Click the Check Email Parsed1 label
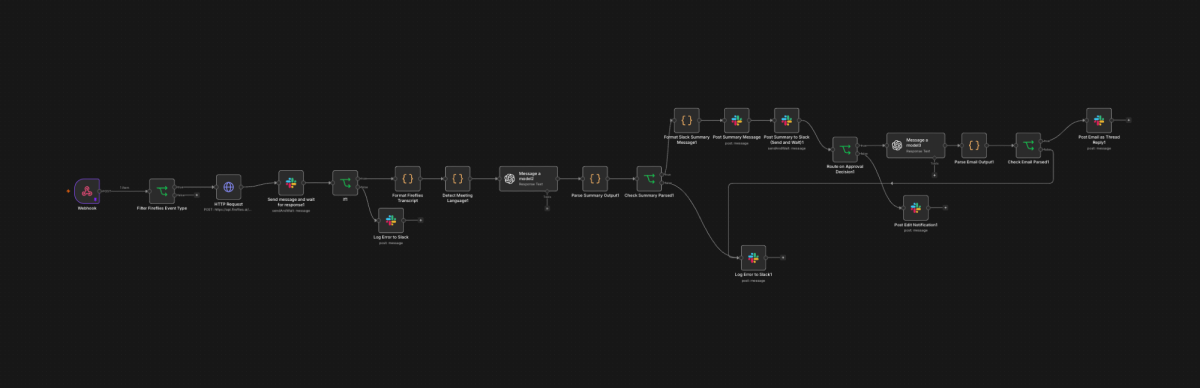Viewport: 1200px width, 388px height. [x=1028, y=162]
